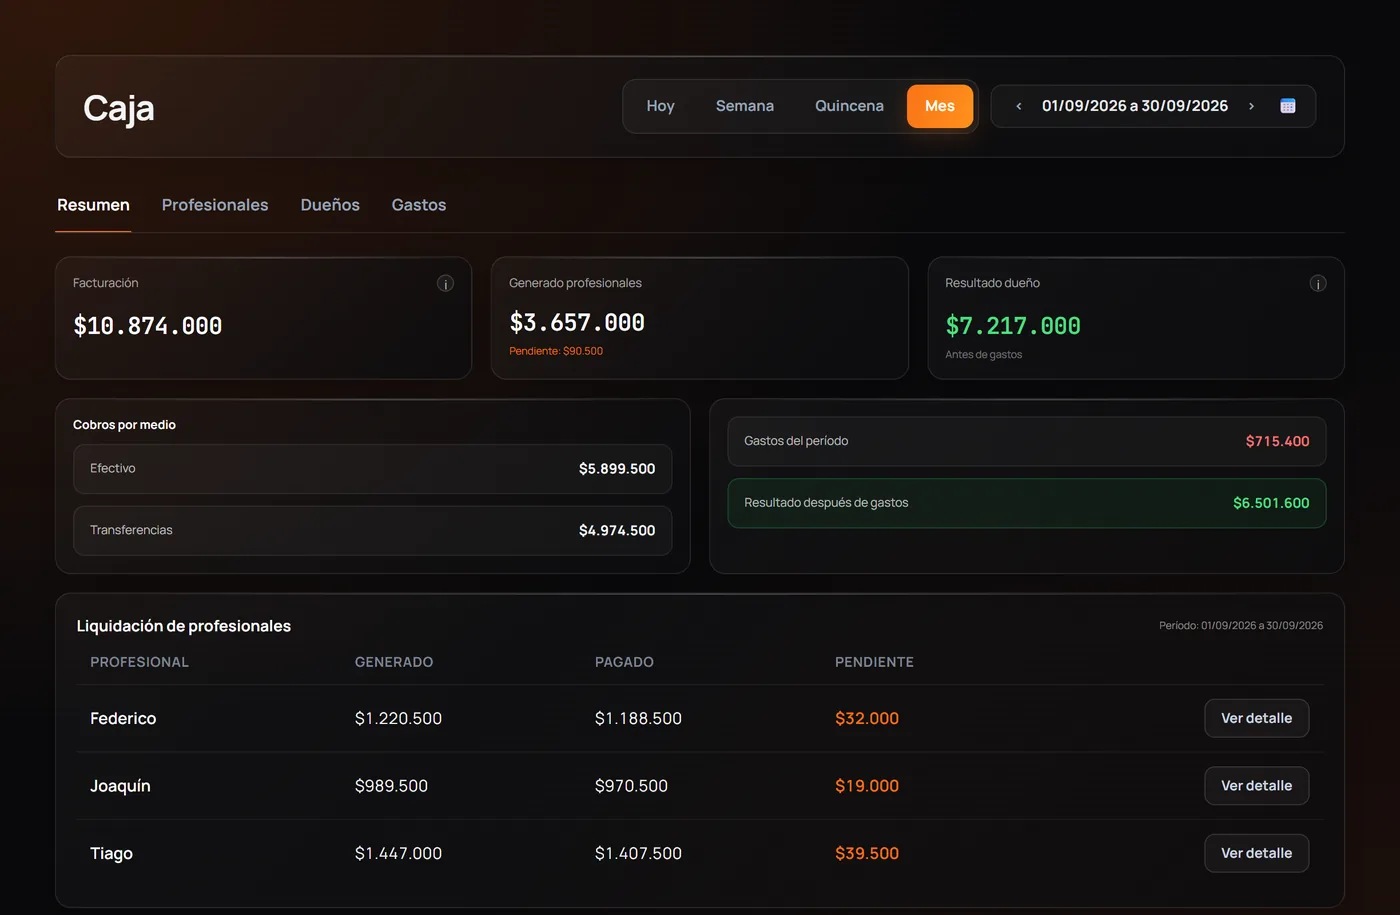Screen dimensions: 1400x915
Task: Select the Quincena period option
Action: click(849, 106)
